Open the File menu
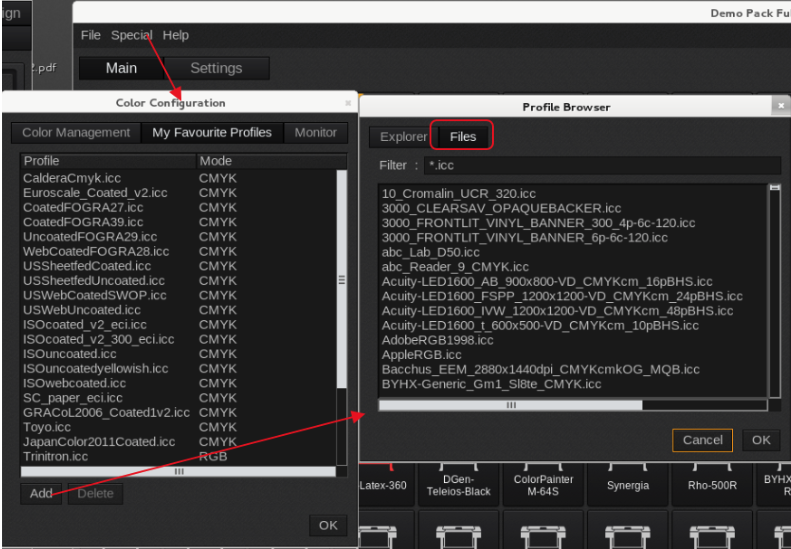Screen dimensions: 791x549 91,35
